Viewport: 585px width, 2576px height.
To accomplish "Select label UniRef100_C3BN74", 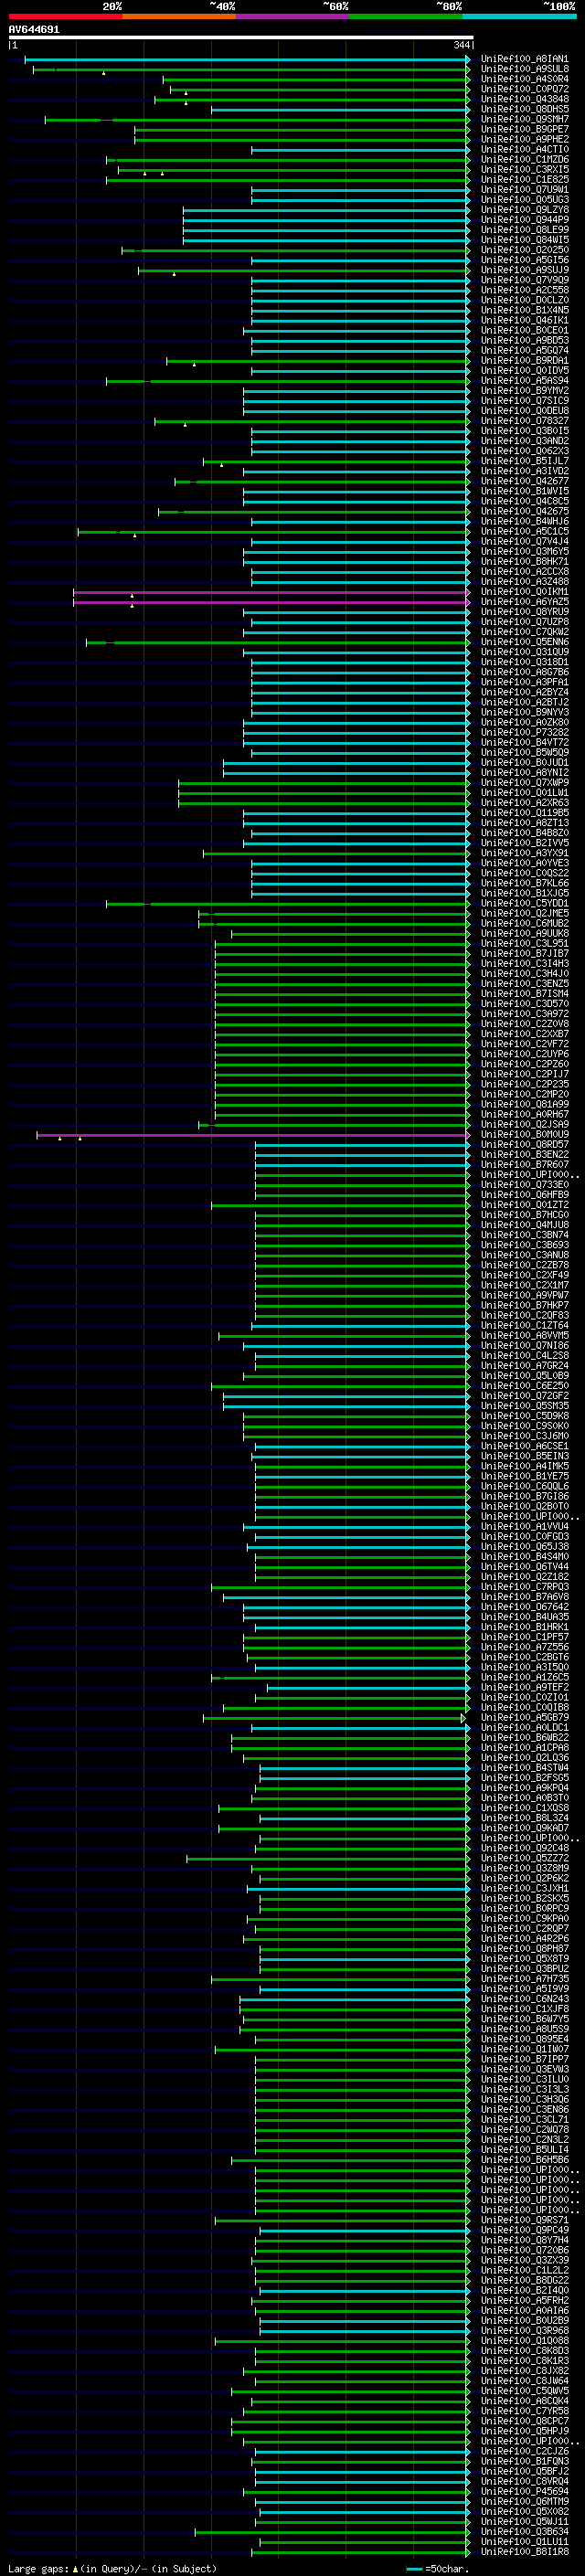I will pyautogui.click(x=524, y=1235).
